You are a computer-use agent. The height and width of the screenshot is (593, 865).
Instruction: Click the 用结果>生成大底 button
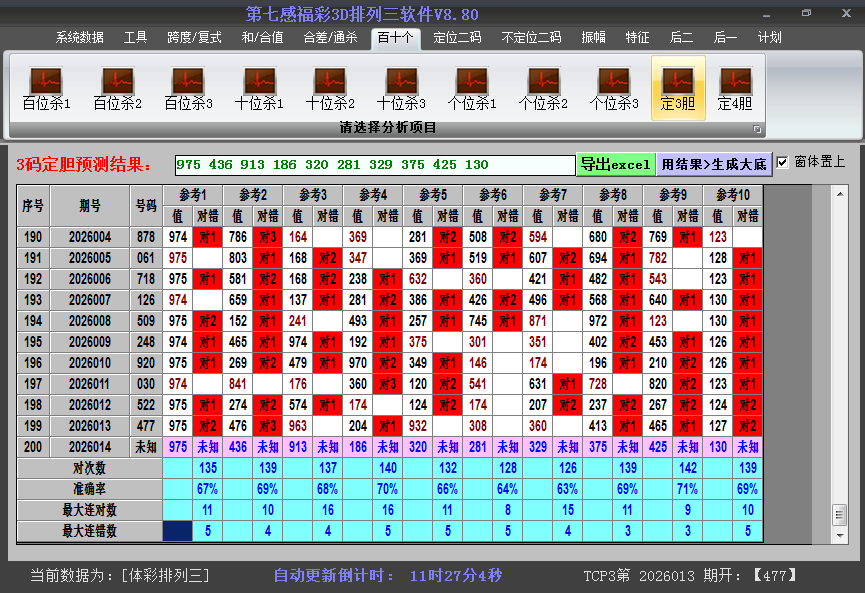pos(714,165)
